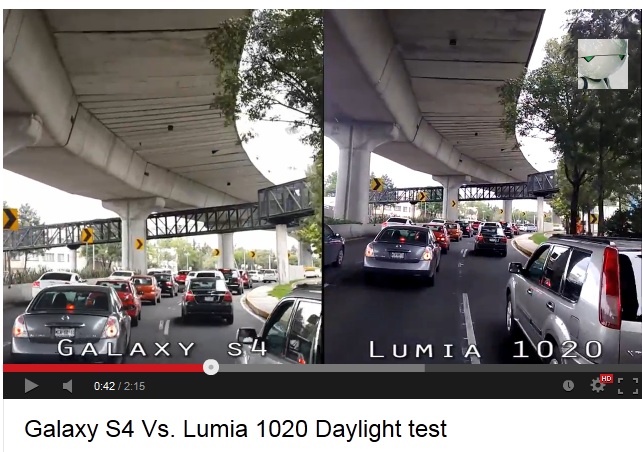This screenshot has width=642, height=452.
Task: Mute the video with the speaker icon
Action: 68,386
